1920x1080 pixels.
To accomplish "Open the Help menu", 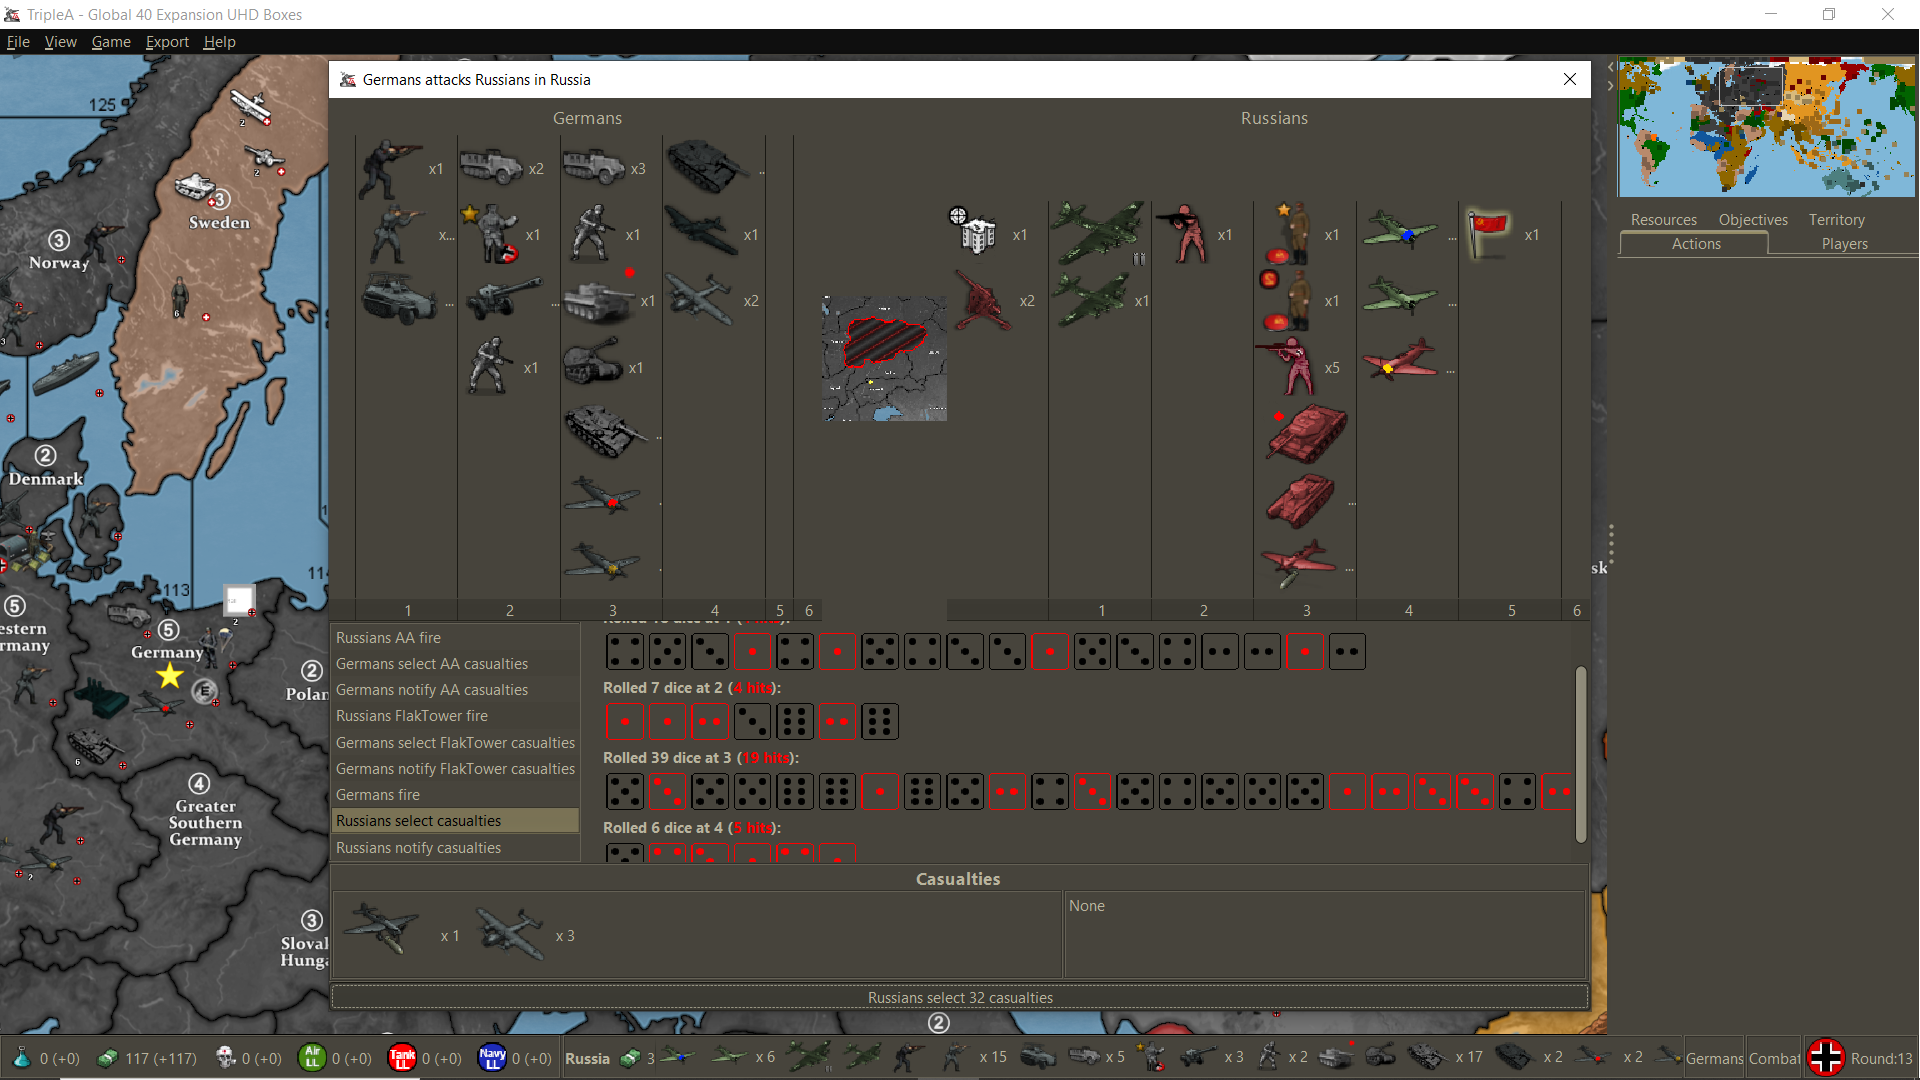I will pos(219,42).
